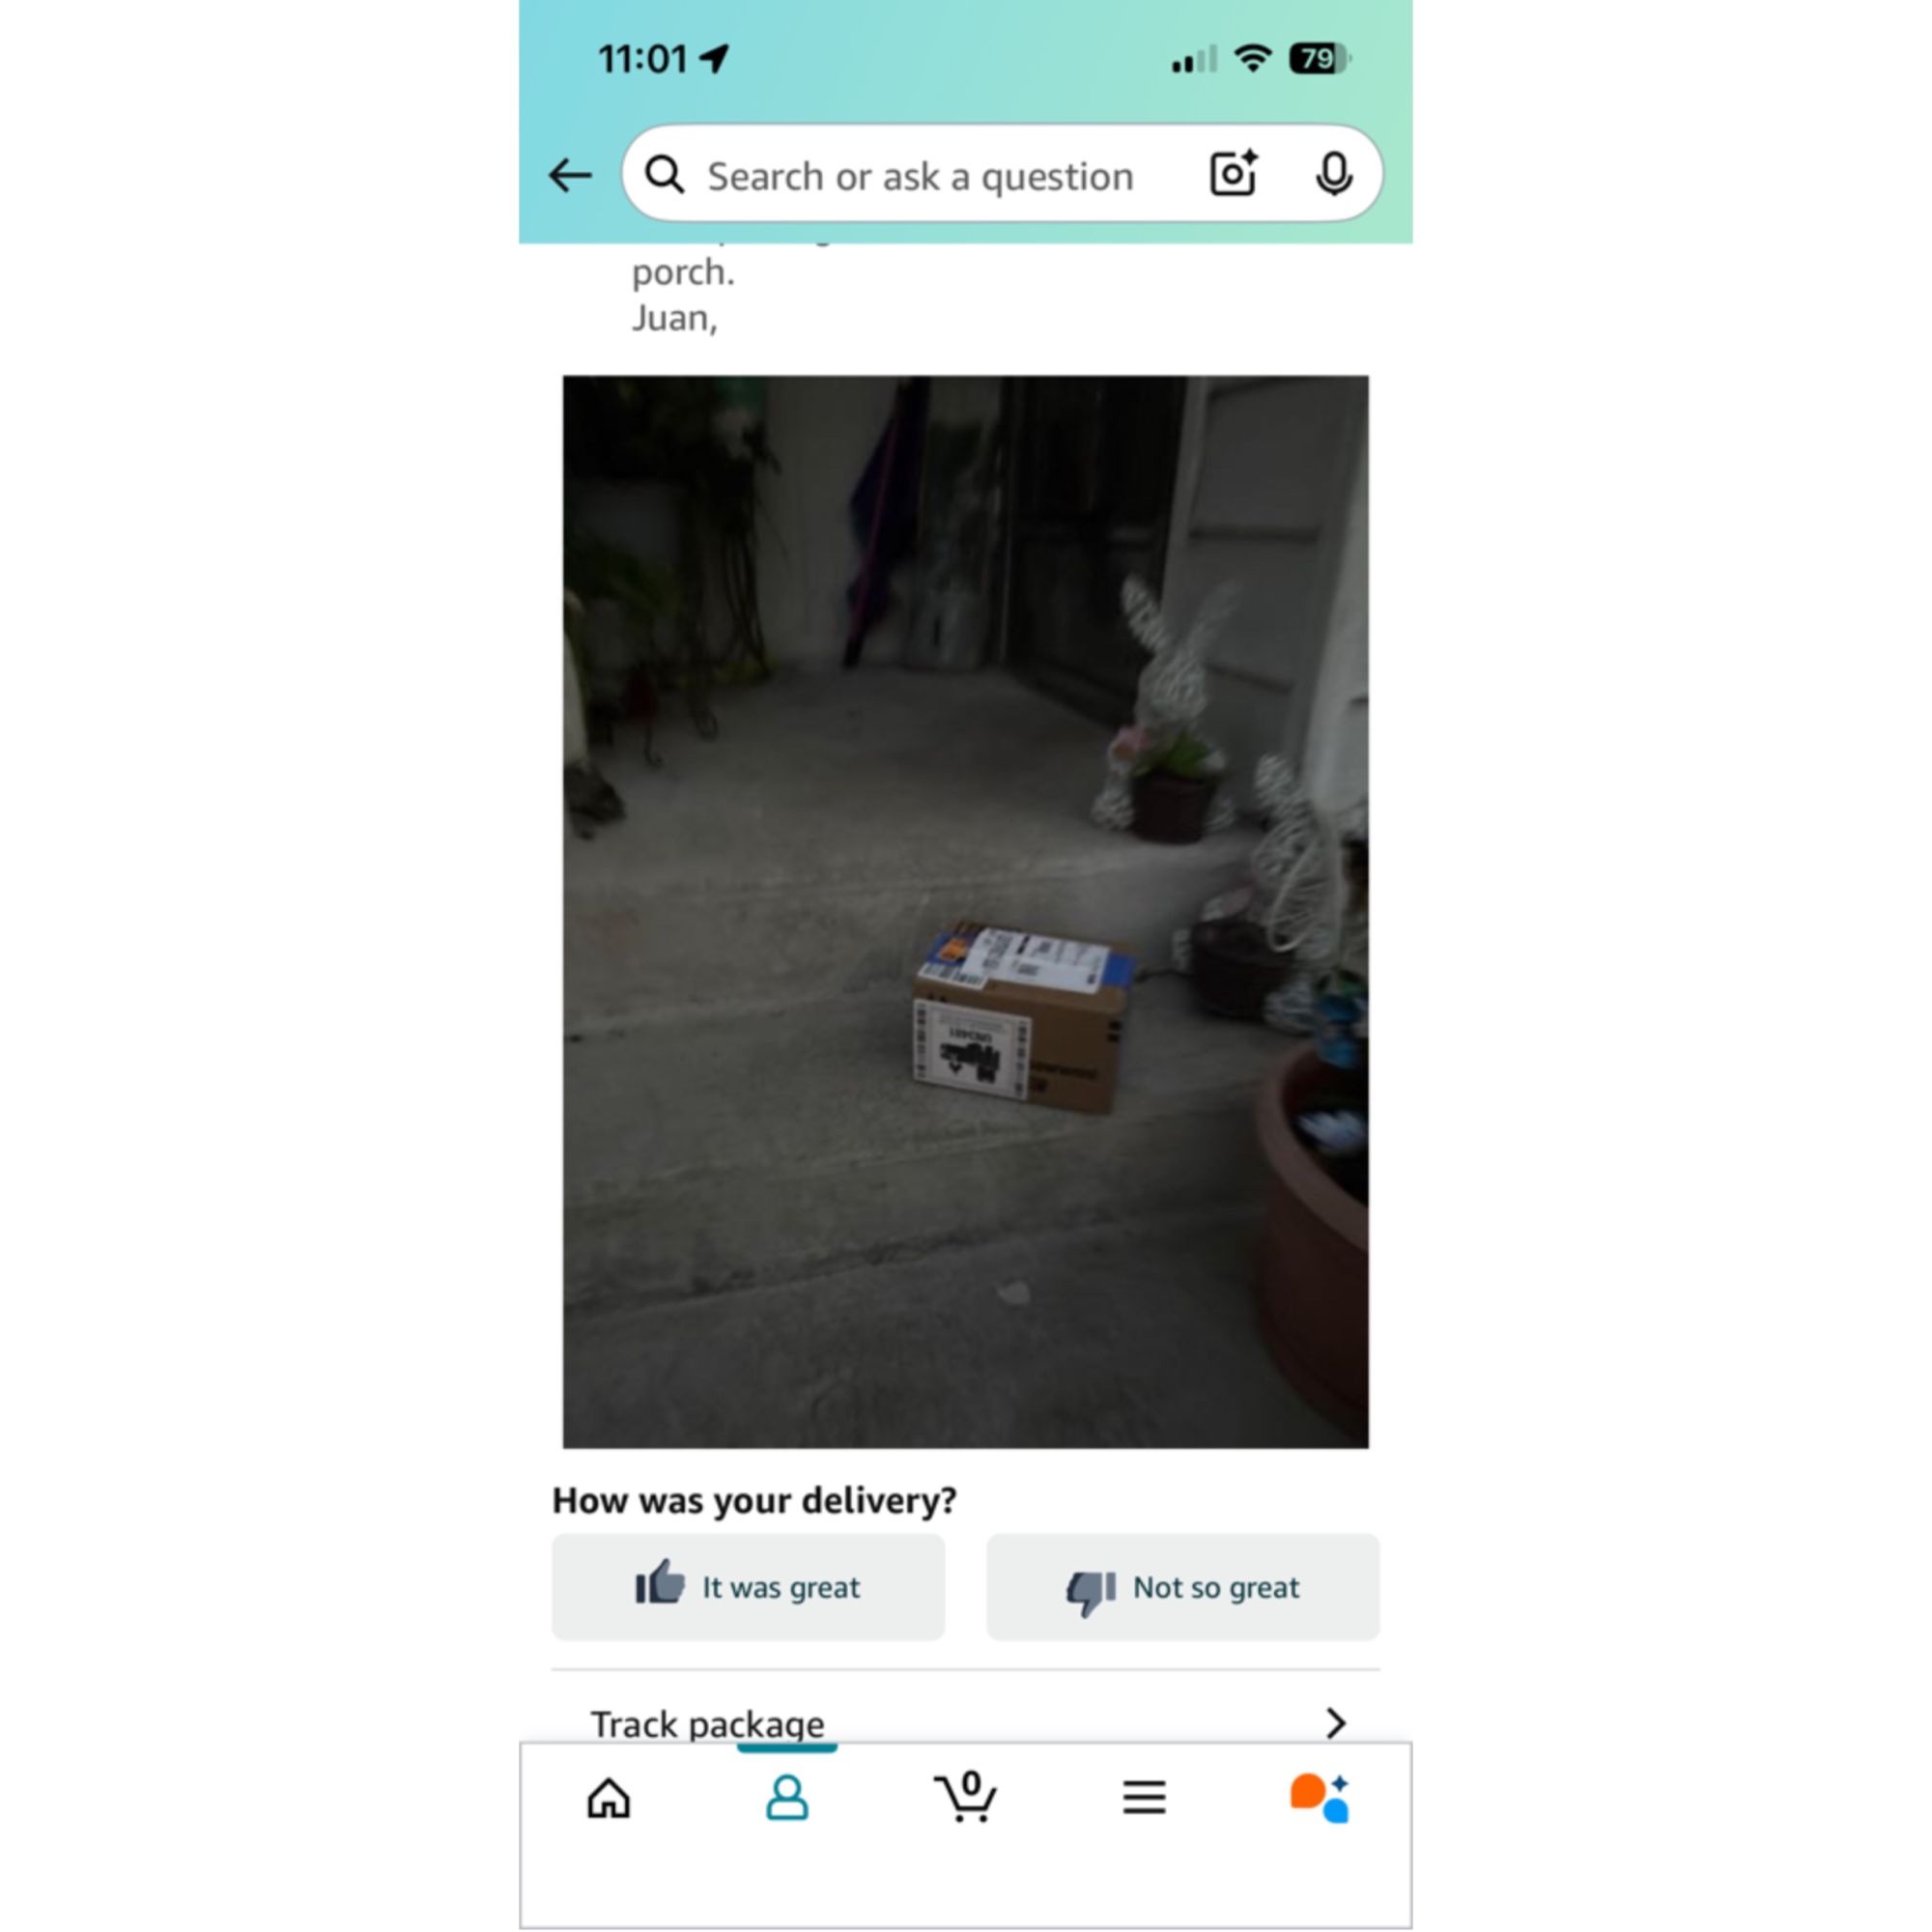Select the 'It was great' button
Viewport: 1932px width, 1932px height.
[748, 1587]
